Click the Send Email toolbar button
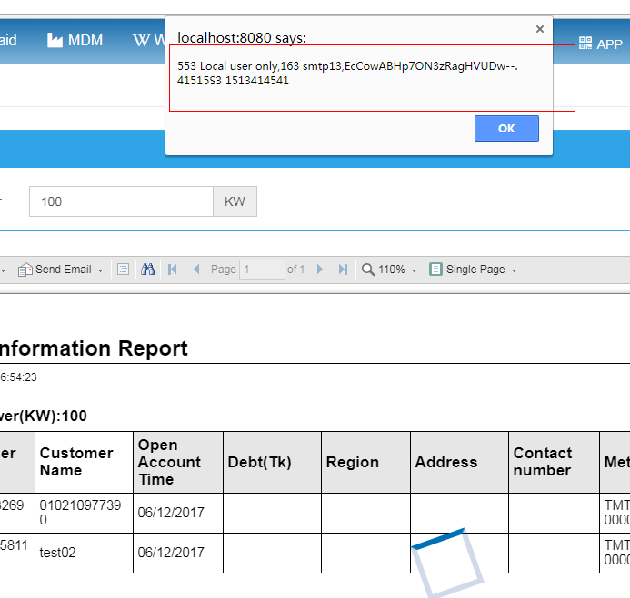This screenshot has height=598, width=630. pyautogui.click(x=55, y=269)
